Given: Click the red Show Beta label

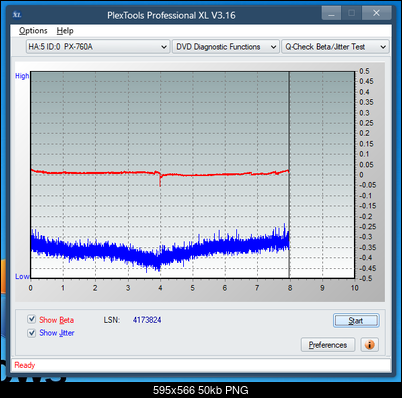Looking at the screenshot, I should [x=57, y=320].
